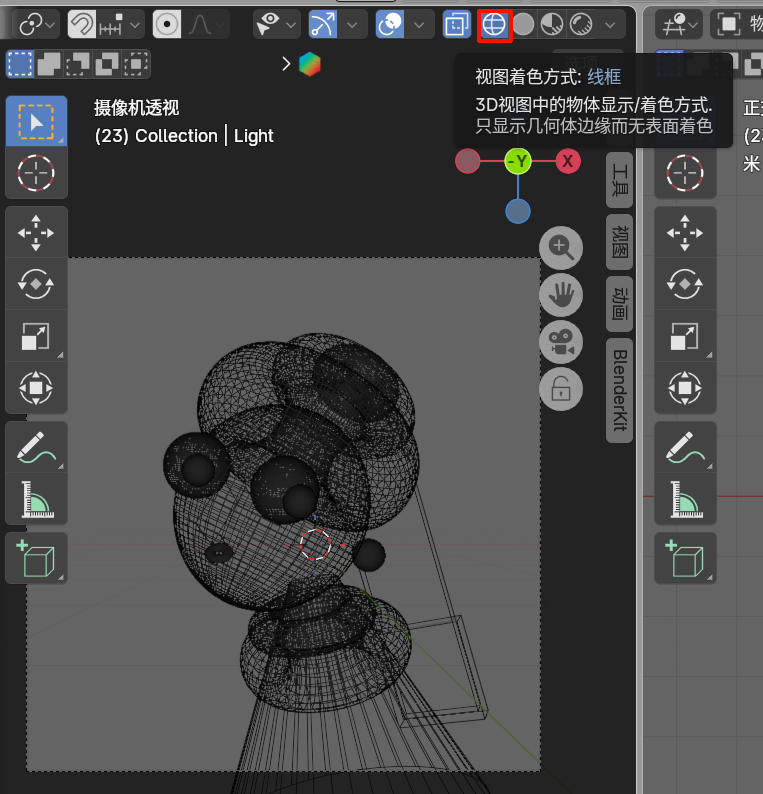This screenshot has height=794, width=763.
Task: Select the 3D Cursor tool in left viewport
Action: tap(36, 173)
